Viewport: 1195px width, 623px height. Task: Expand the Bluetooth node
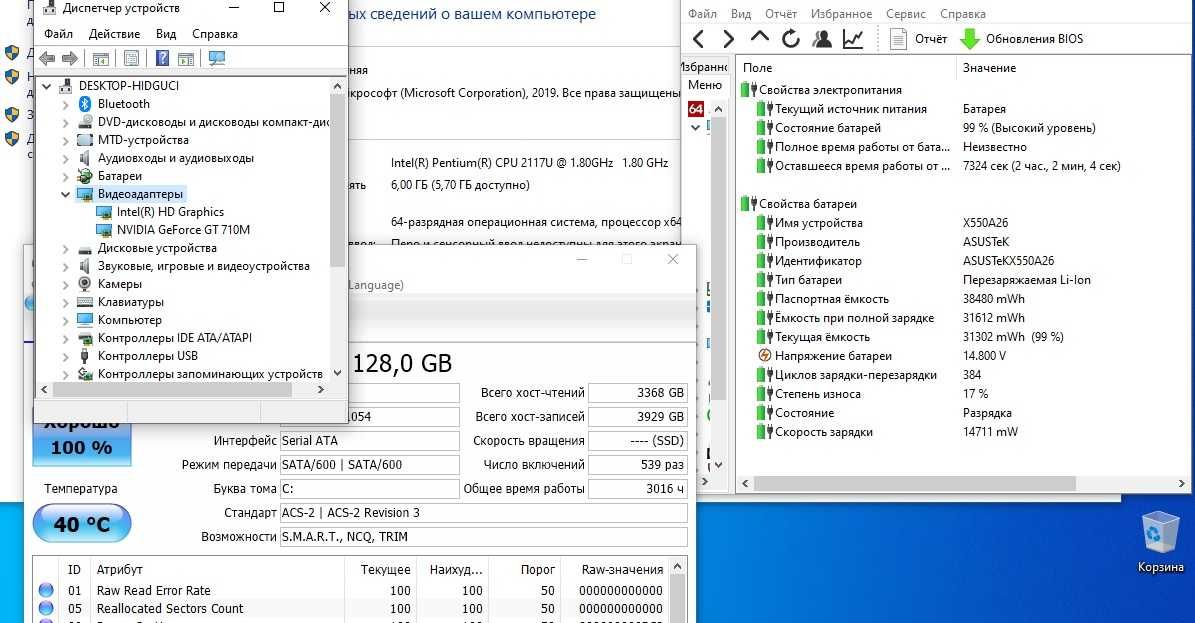pyautogui.click(x=66, y=104)
